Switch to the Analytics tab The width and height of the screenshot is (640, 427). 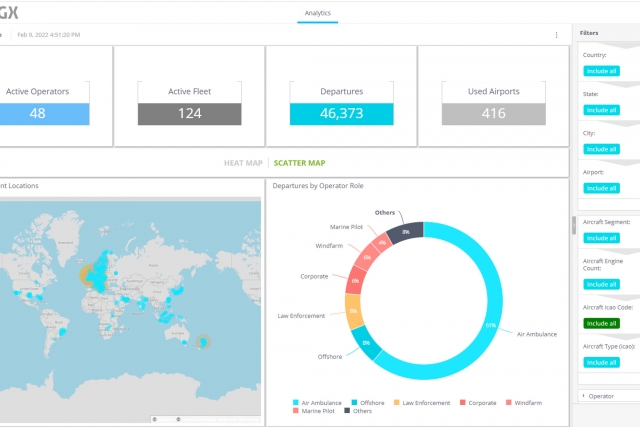tap(318, 13)
